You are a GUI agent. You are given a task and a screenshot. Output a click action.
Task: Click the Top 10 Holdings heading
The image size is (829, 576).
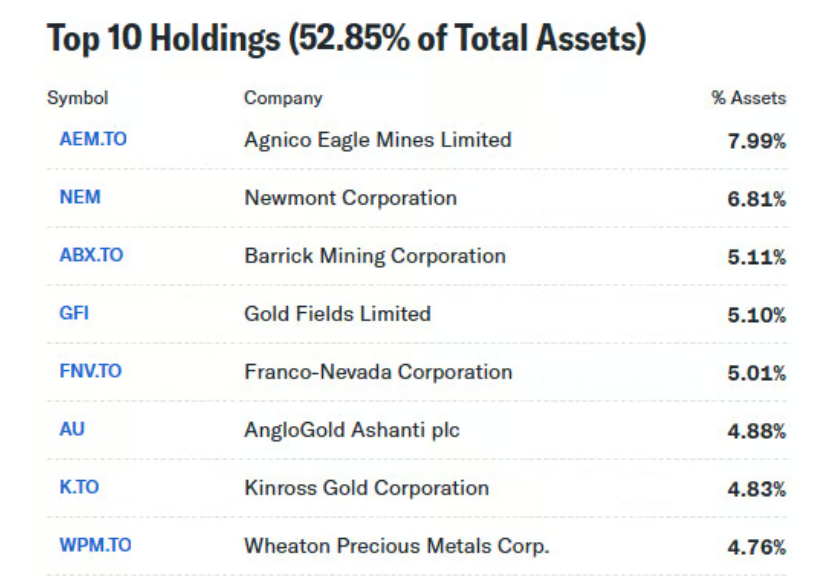coord(346,38)
